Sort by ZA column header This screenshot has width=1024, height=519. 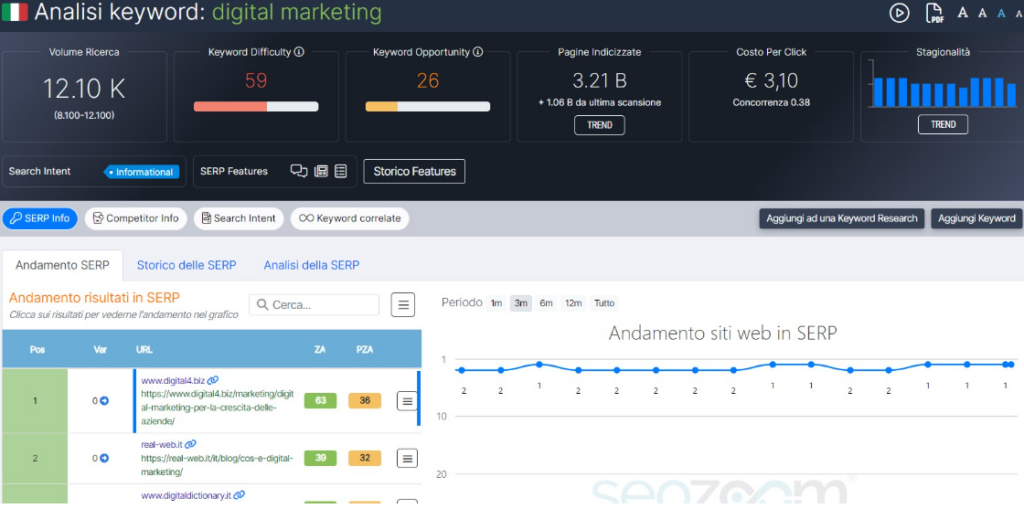pyautogui.click(x=320, y=349)
